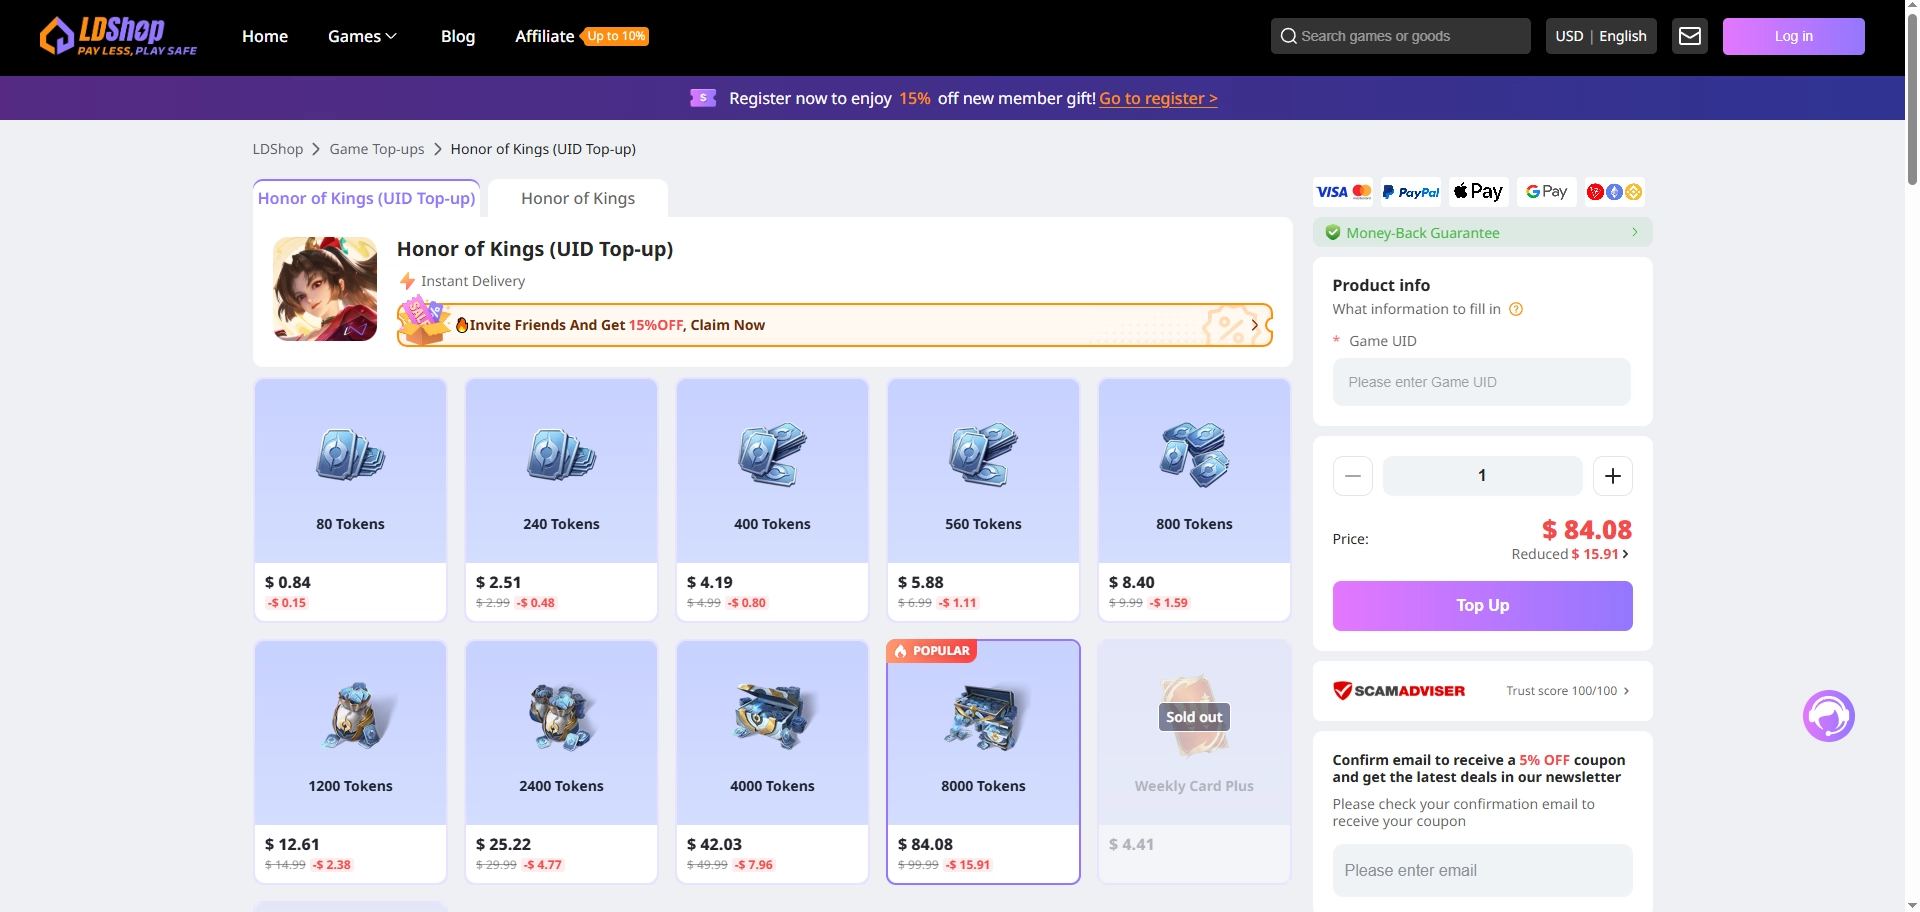Click the Google Pay payment icon
Image resolution: width=1920 pixels, height=912 pixels.
point(1547,191)
